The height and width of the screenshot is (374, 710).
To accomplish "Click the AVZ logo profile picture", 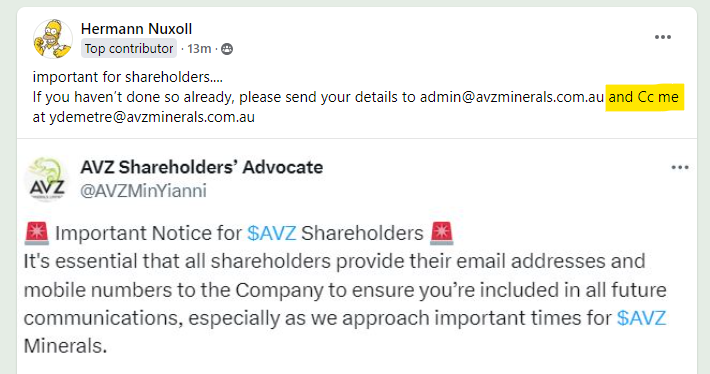I will (x=47, y=179).
